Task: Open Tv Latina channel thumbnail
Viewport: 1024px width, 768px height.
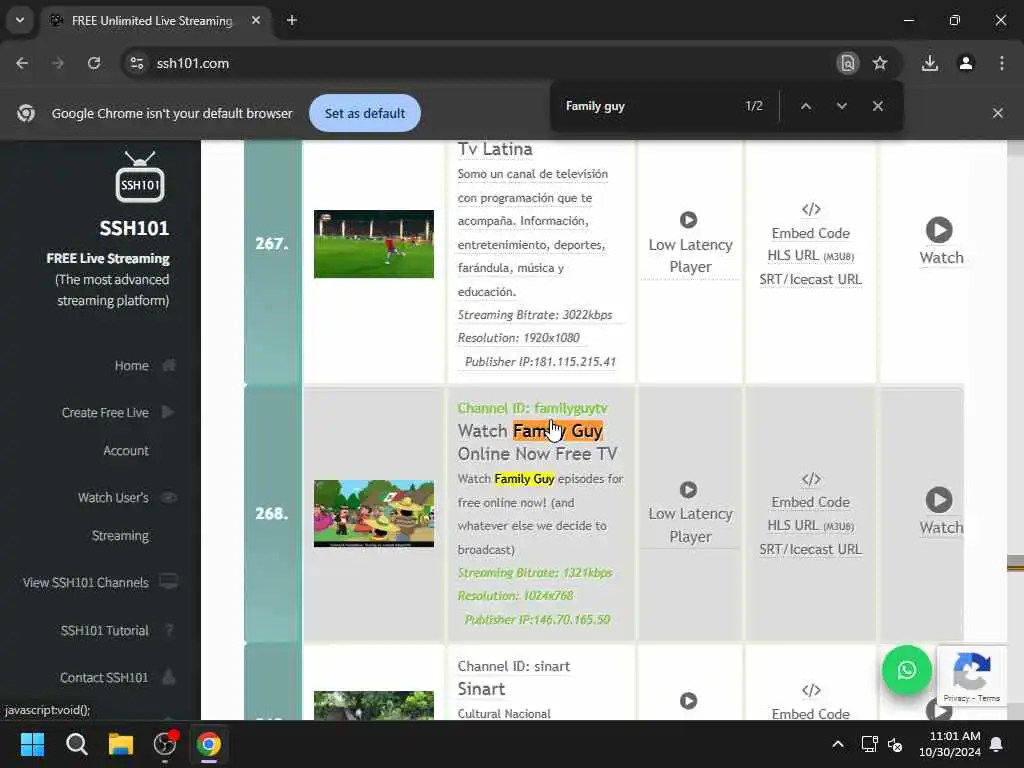Action: pyautogui.click(x=374, y=244)
